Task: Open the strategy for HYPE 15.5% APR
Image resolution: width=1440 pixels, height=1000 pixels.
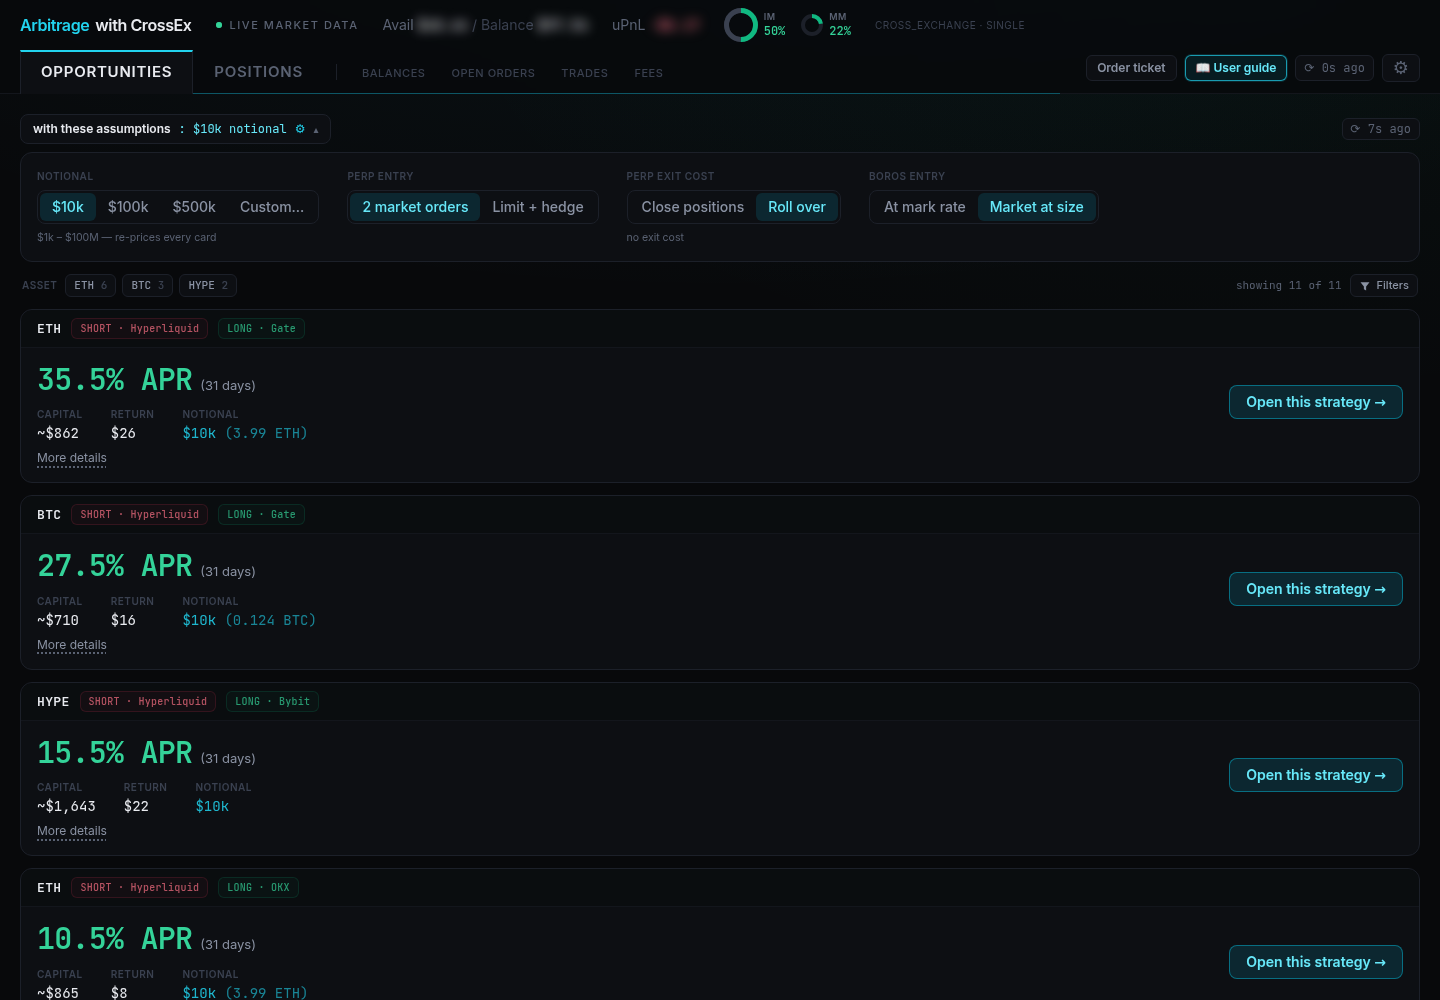Action: click(x=1316, y=775)
